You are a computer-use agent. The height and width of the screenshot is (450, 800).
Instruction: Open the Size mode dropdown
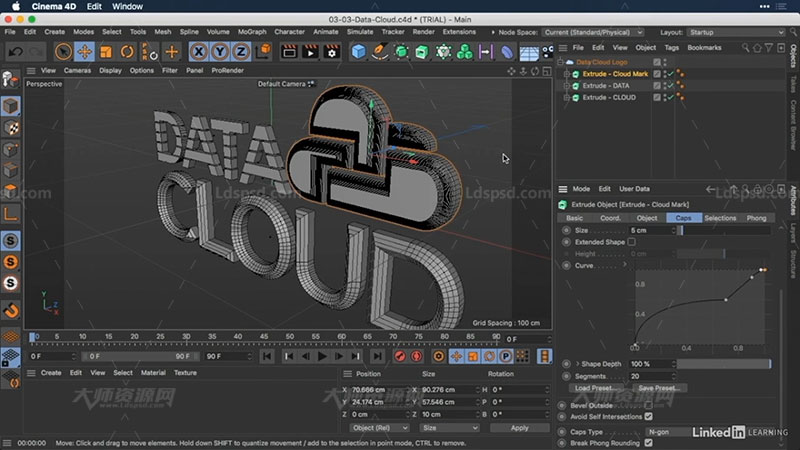(449, 428)
